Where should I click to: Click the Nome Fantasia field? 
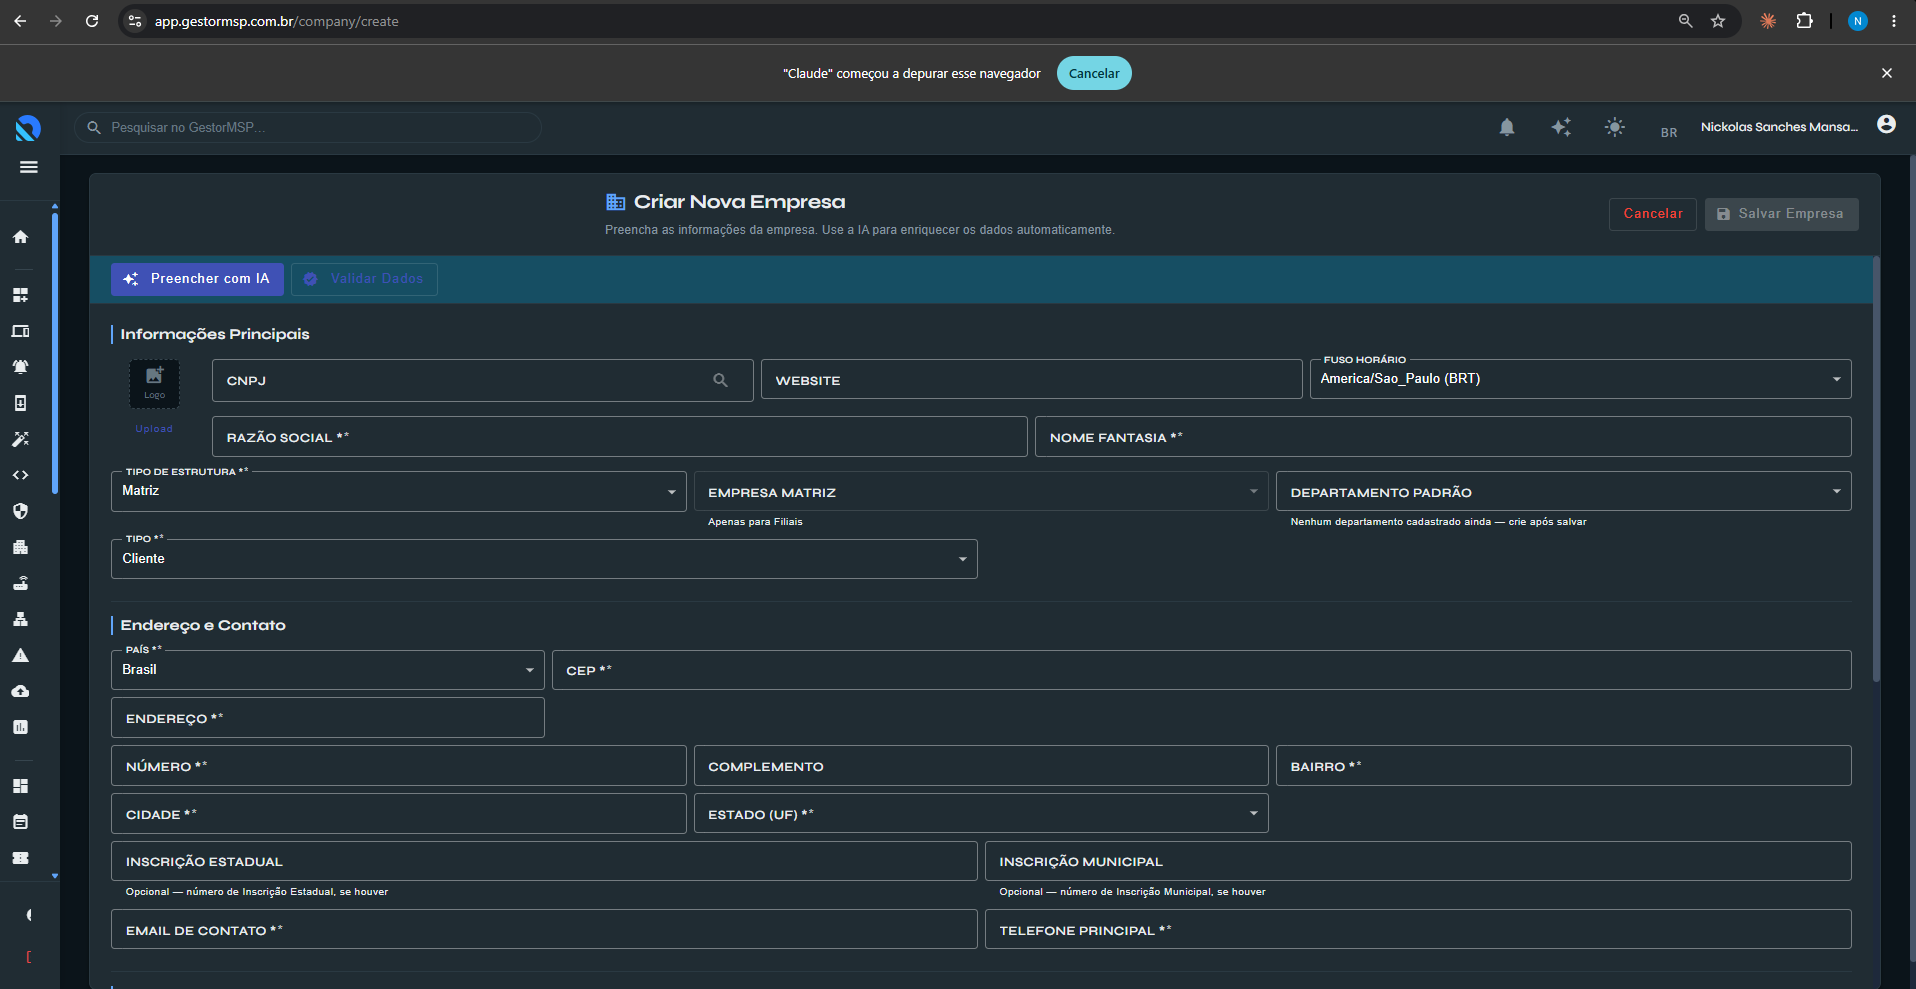click(1443, 437)
